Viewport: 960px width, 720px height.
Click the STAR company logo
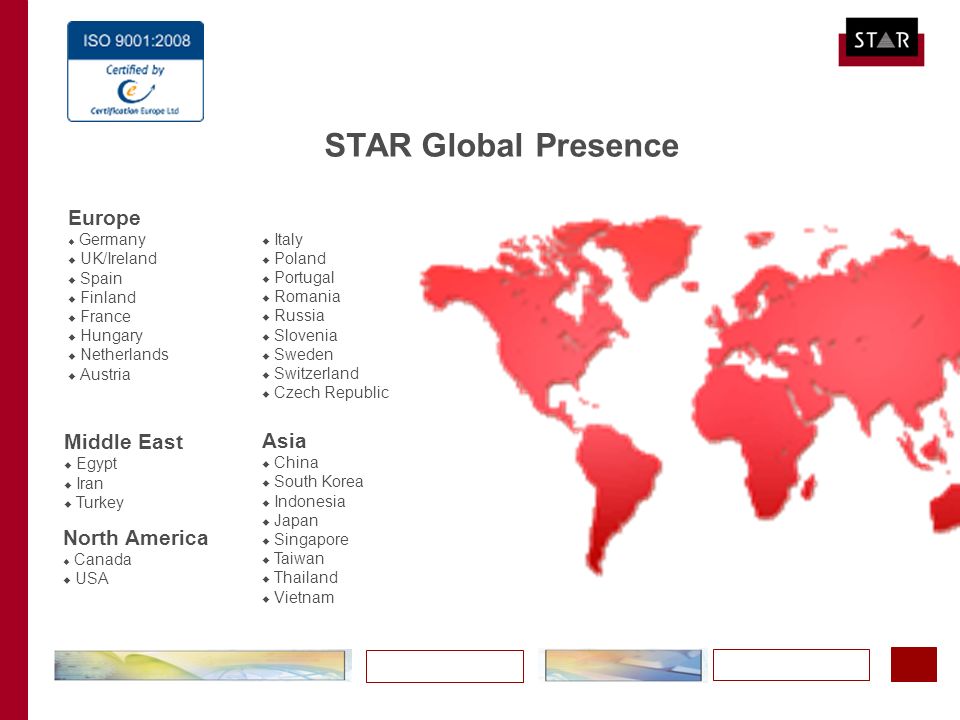click(x=881, y=41)
